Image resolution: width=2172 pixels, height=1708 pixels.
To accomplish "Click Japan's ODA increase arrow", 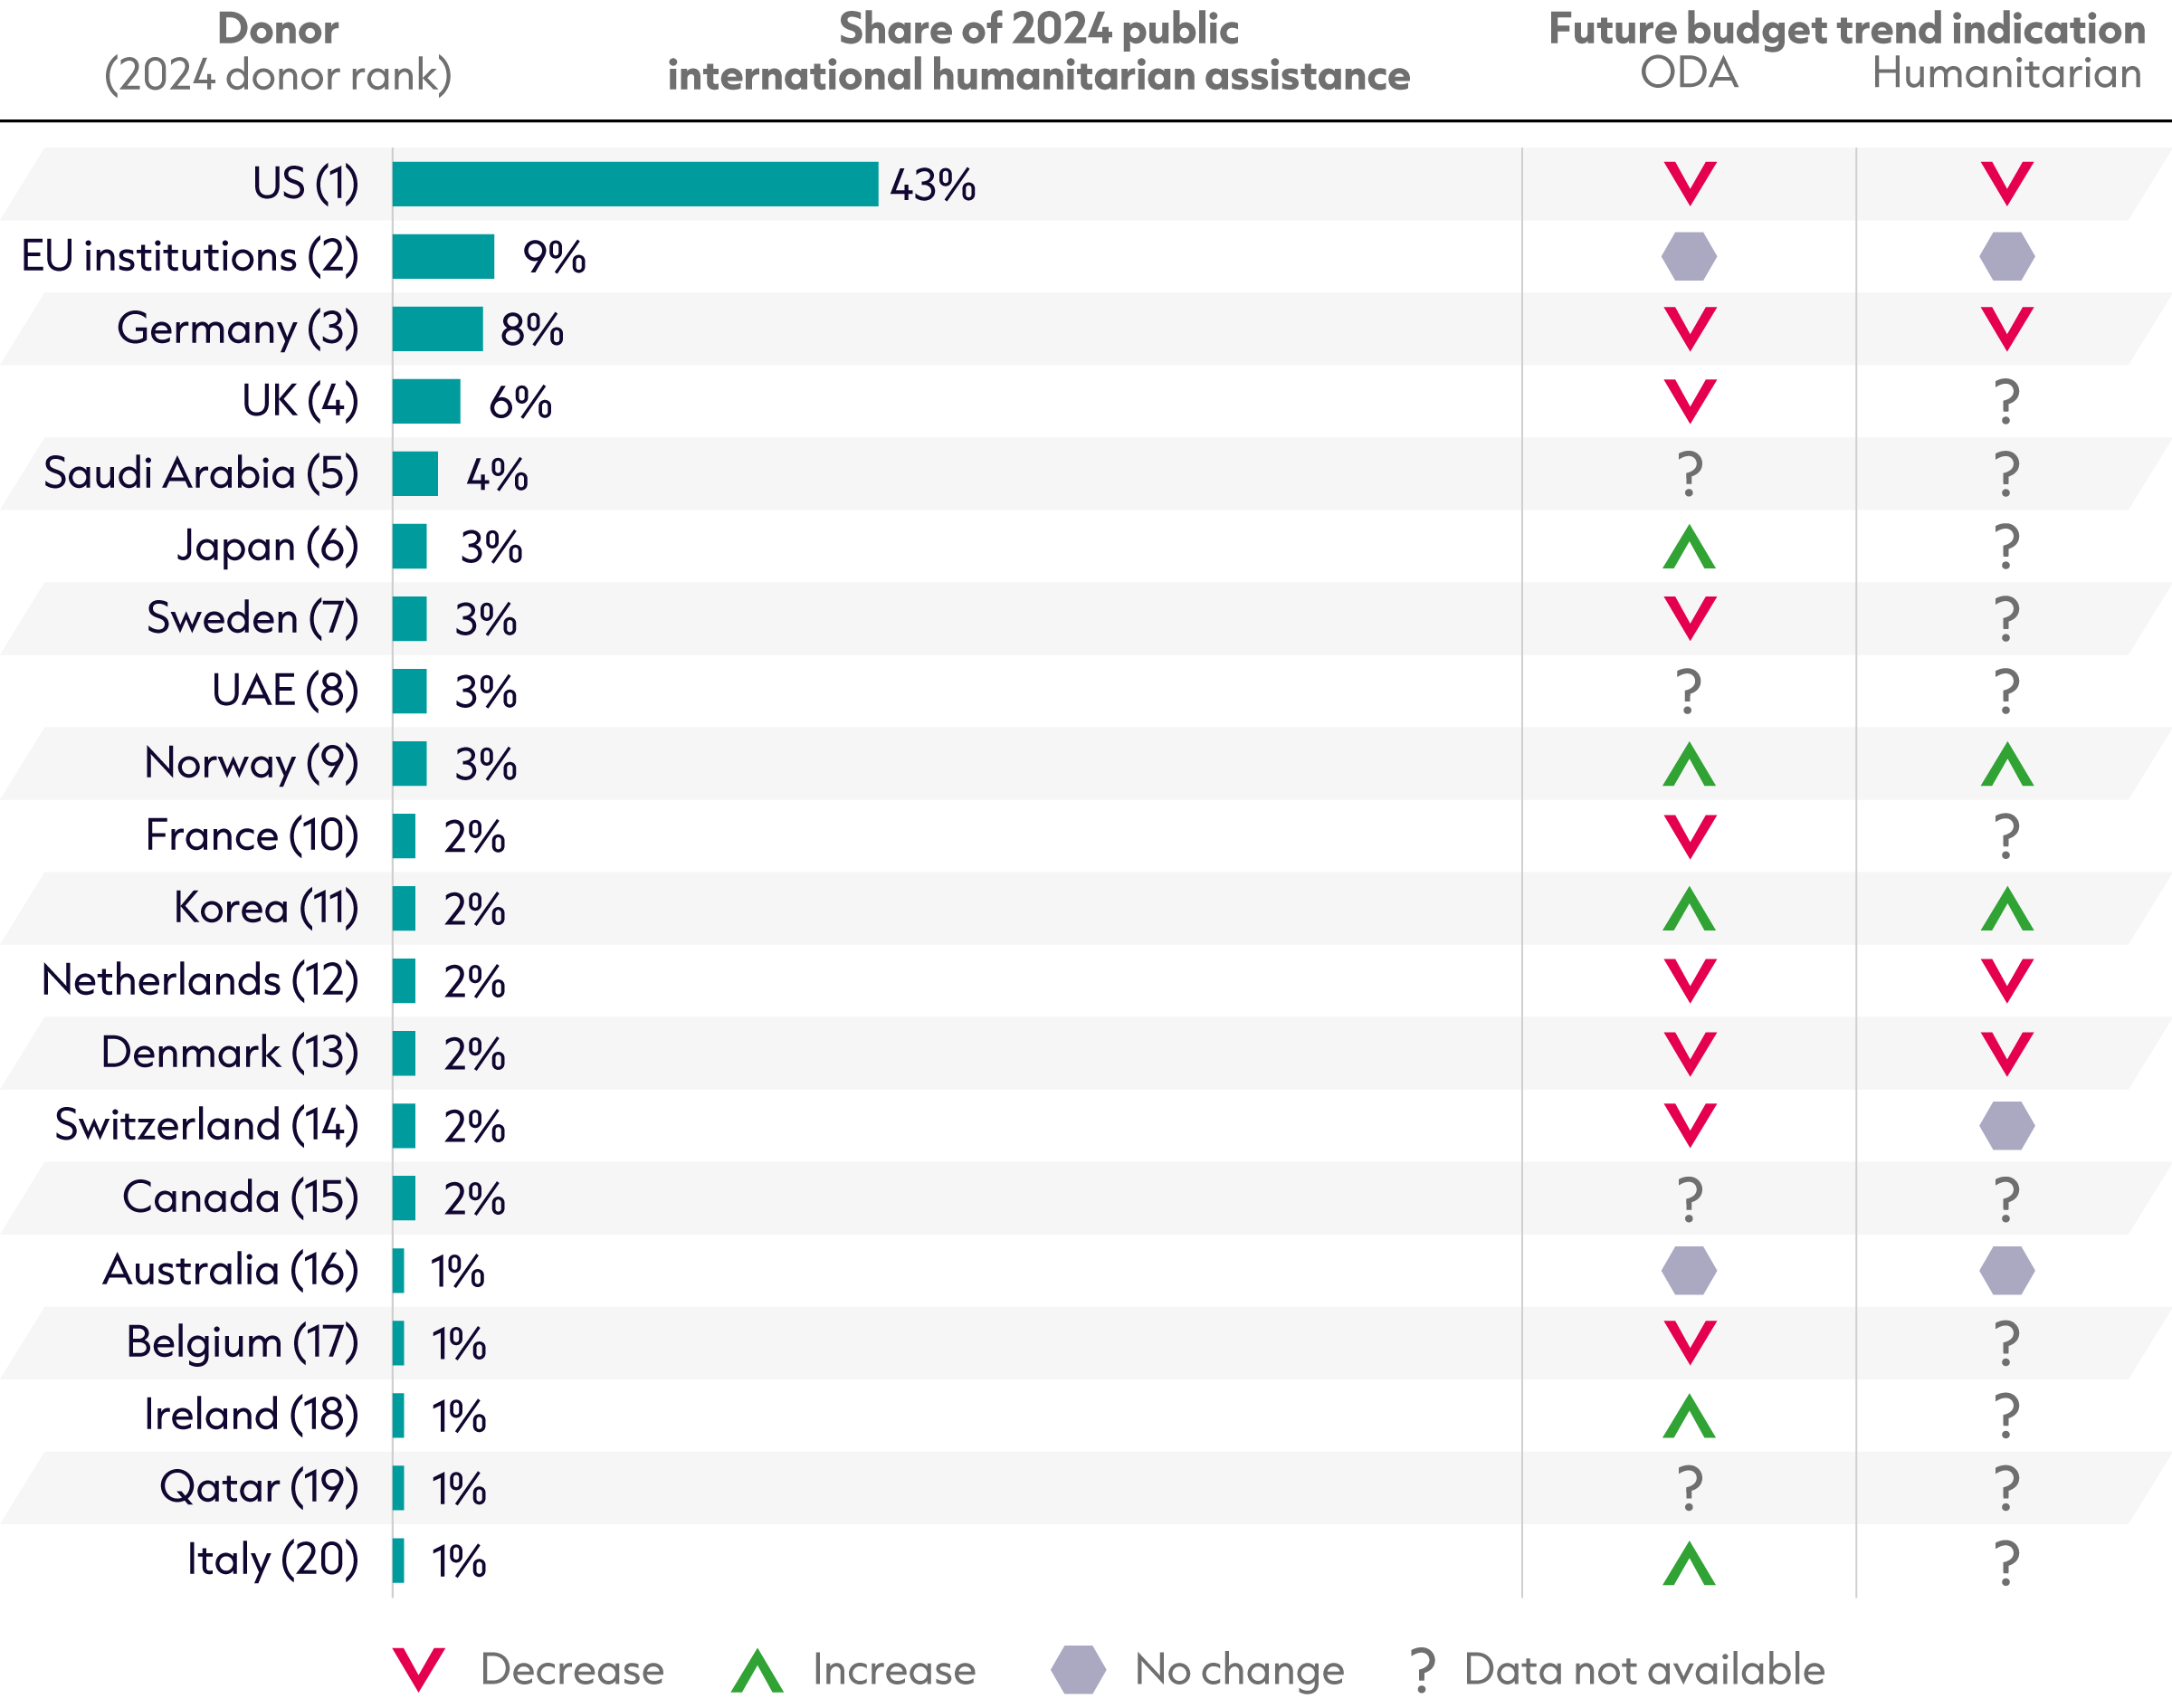I will tap(1690, 547).
